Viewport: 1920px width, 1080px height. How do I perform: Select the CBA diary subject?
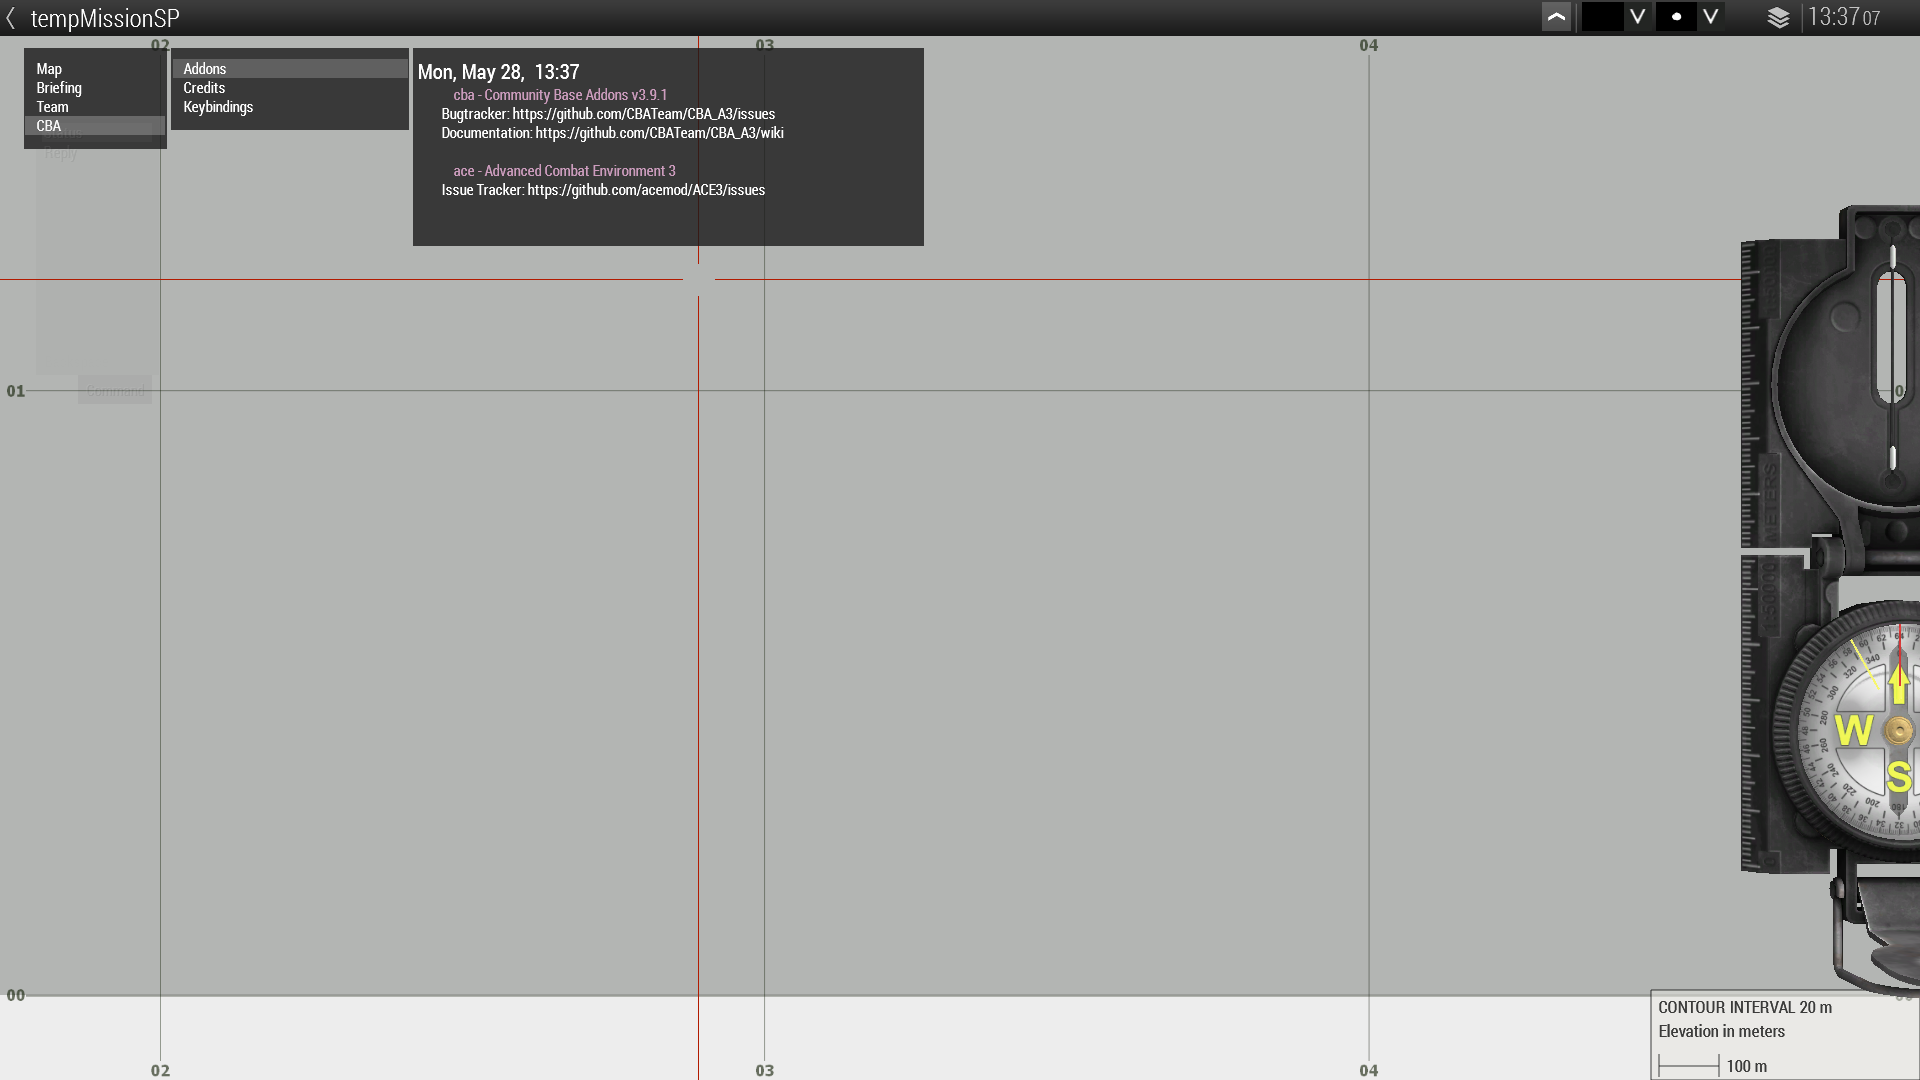49,126
